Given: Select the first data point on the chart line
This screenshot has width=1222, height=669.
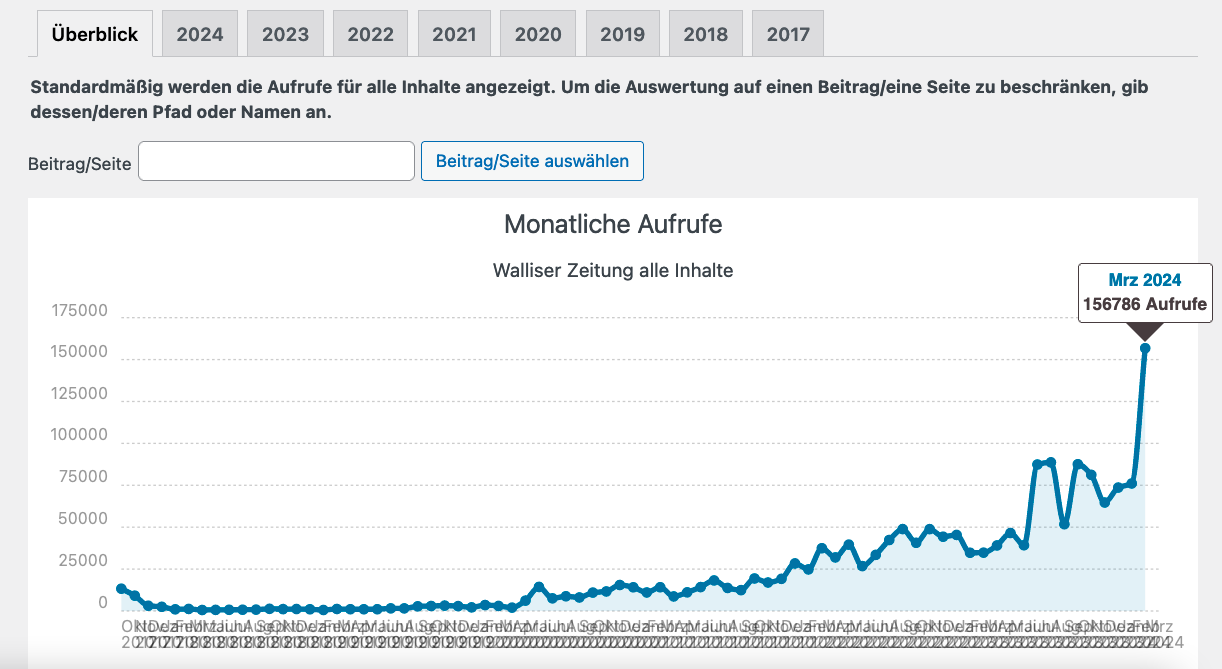Looking at the screenshot, I should click(x=121, y=589).
